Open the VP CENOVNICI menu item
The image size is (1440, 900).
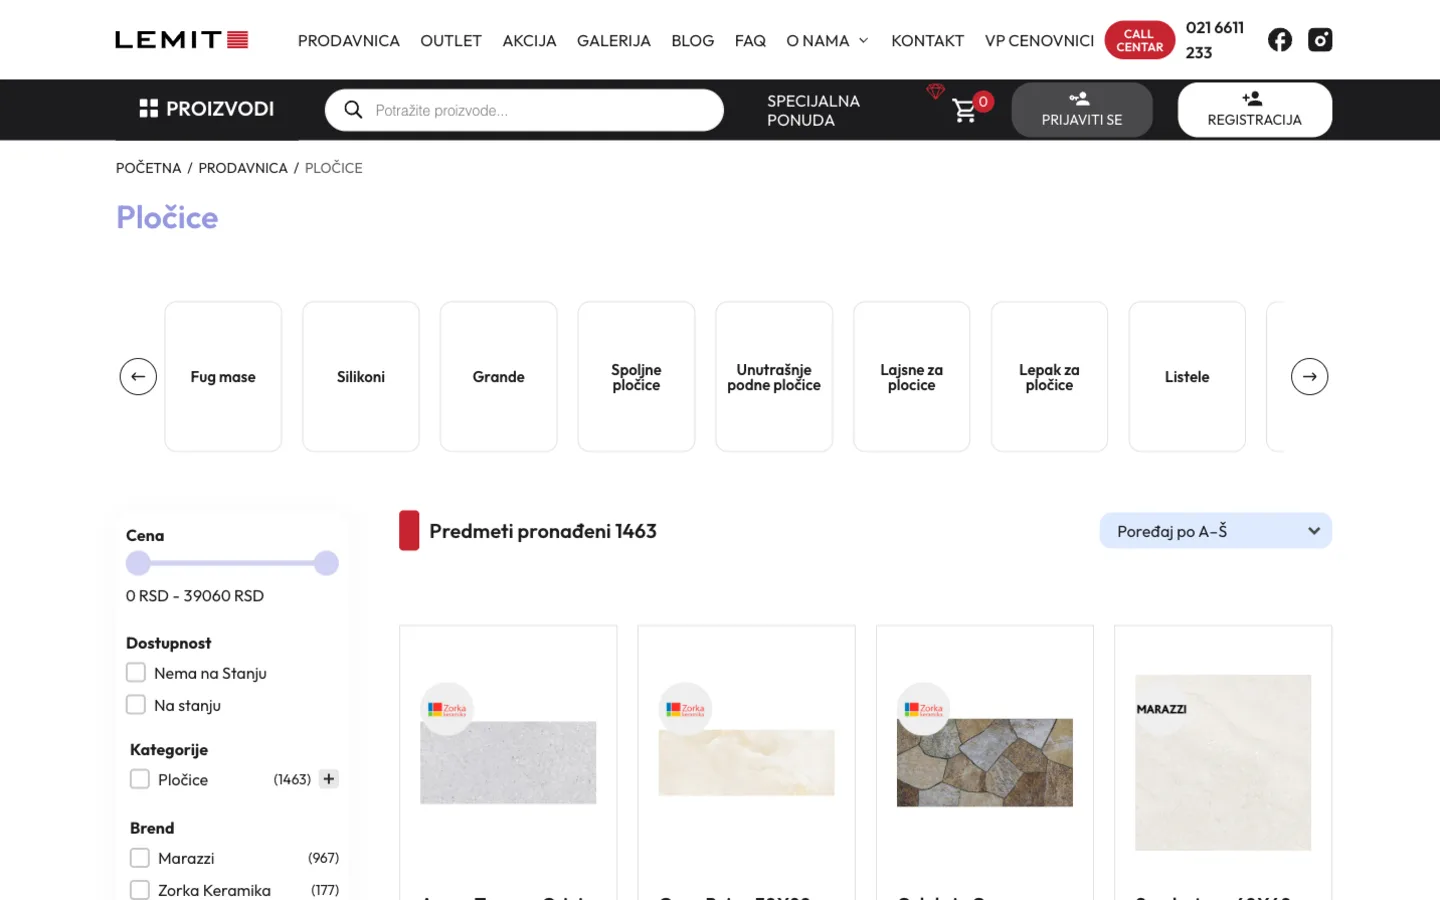point(1039,41)
